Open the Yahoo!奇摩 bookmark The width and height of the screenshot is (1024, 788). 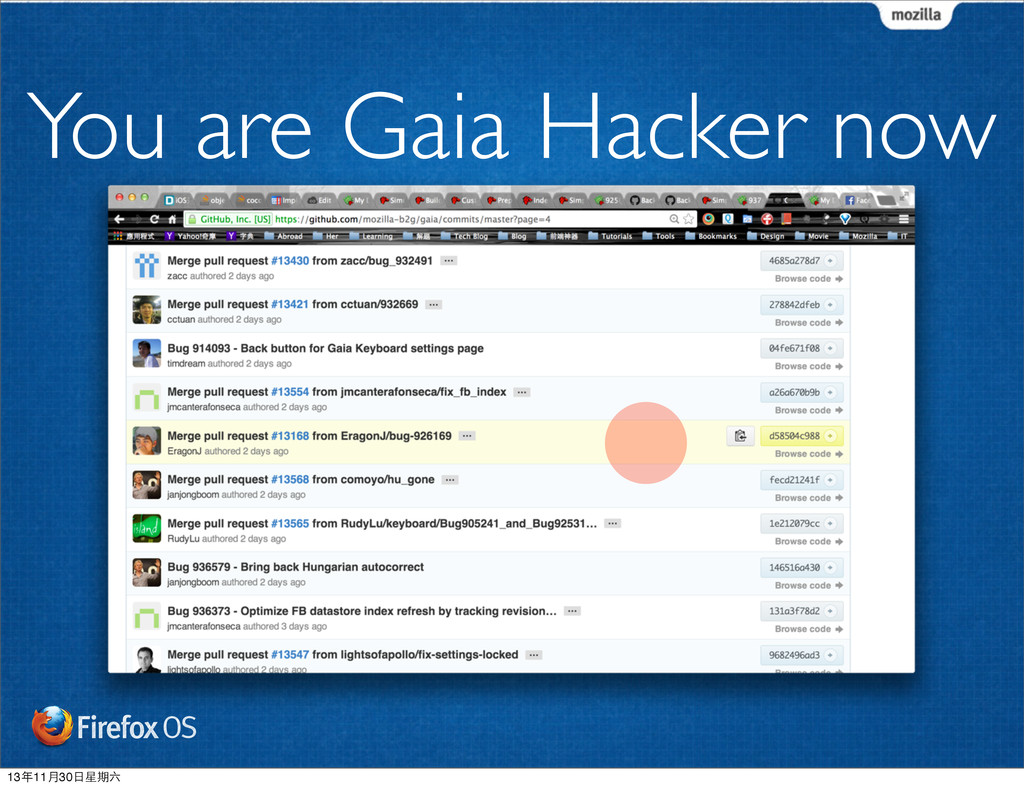click(x=190, y=236)
